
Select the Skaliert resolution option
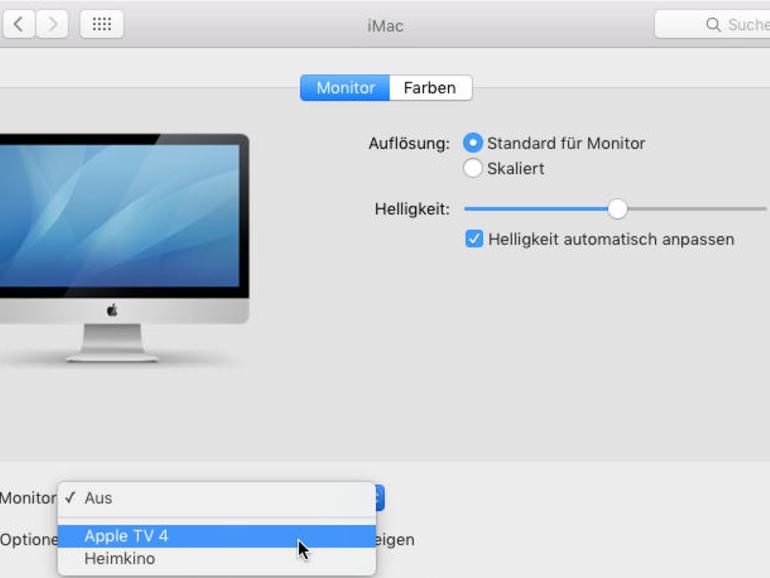click(472, 168)
